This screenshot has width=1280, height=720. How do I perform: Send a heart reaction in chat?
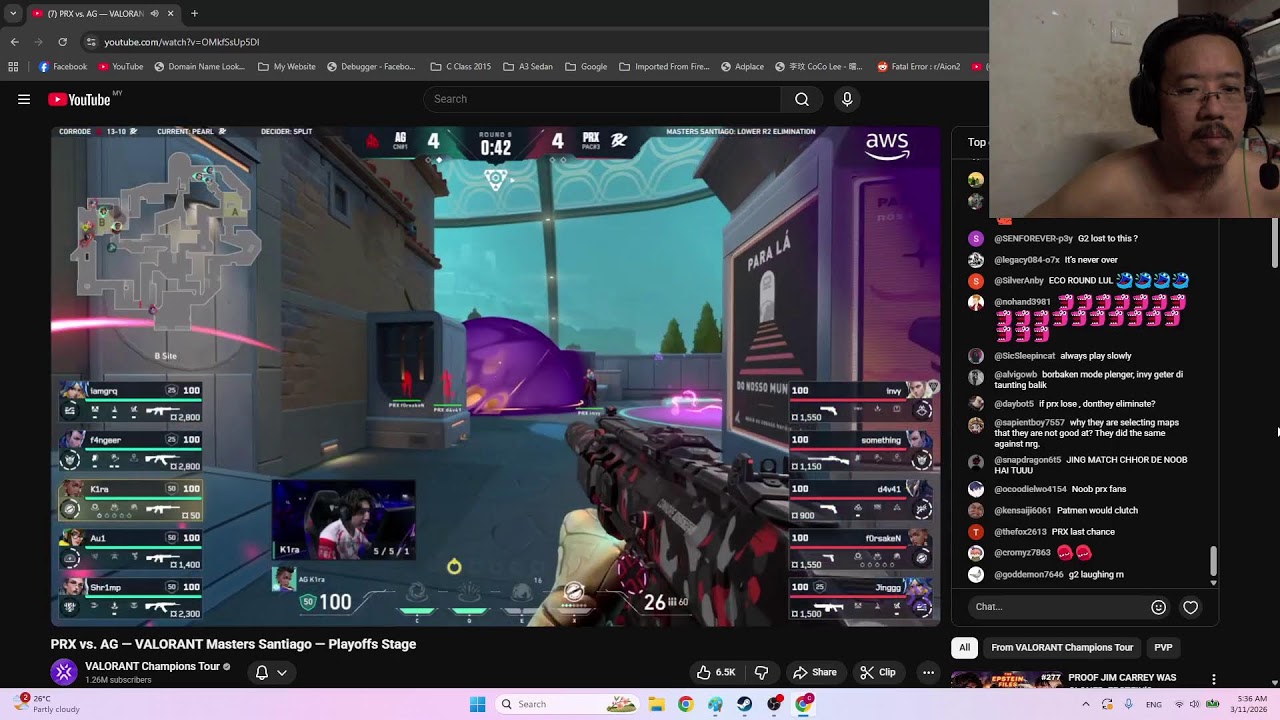pyautogui.click(x=1190, y=607)
